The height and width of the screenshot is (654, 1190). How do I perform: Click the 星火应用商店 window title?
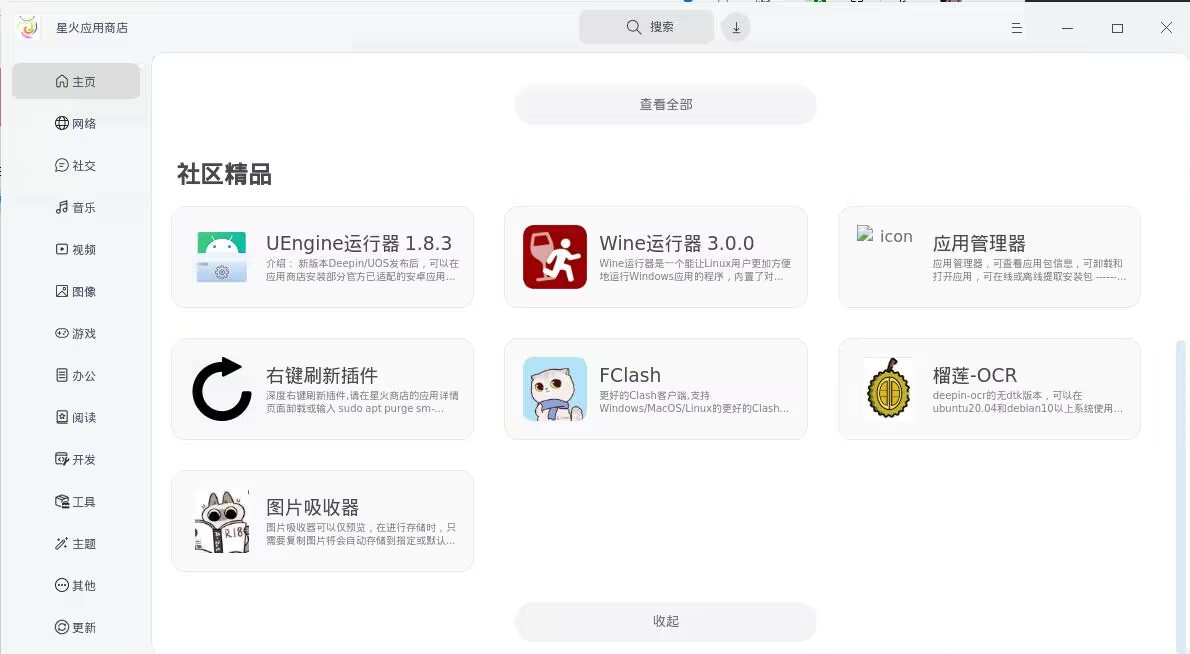[92, 28]
